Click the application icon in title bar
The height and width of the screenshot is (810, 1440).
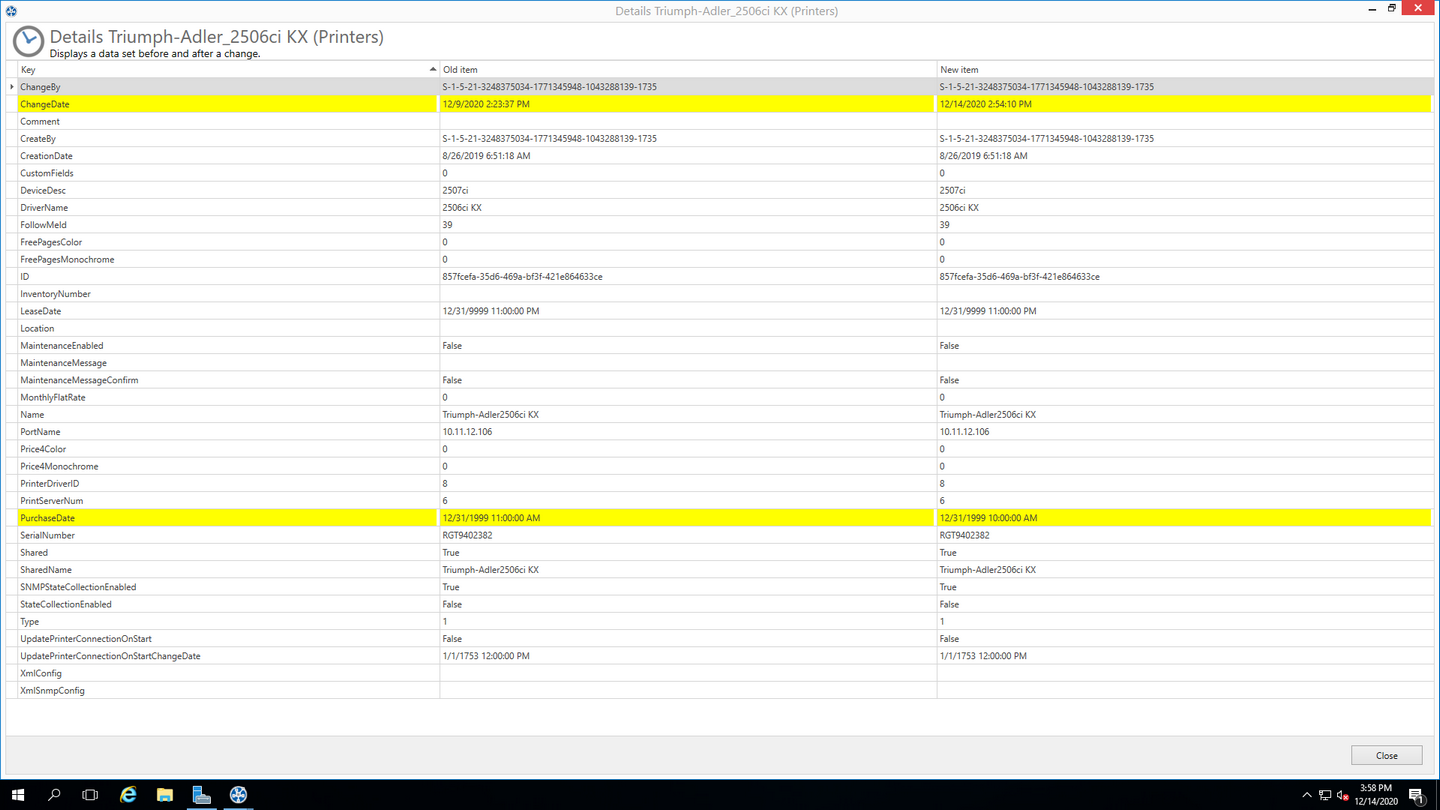pyautogui.click(x=11, y=10)
